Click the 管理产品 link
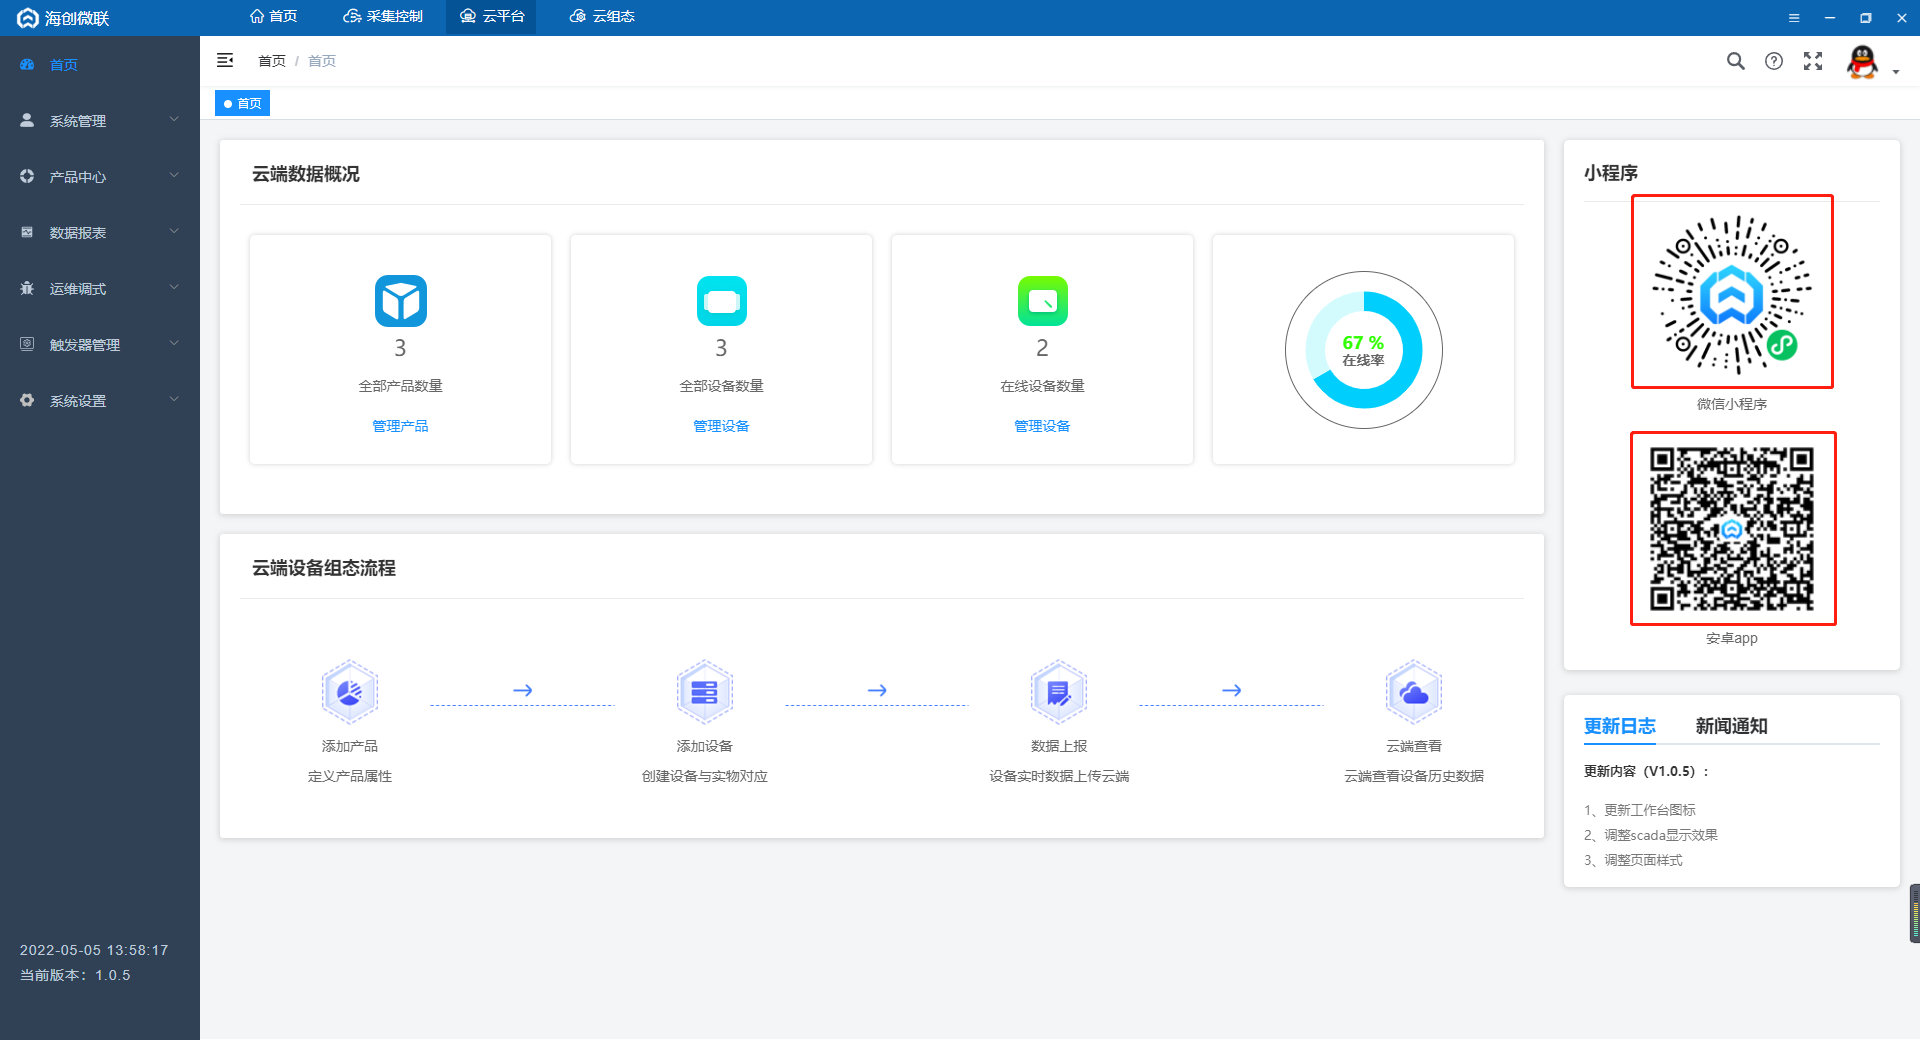The width and height of the screenshot is (1920, 1040). pyautogui.click(x=401, y=426)
